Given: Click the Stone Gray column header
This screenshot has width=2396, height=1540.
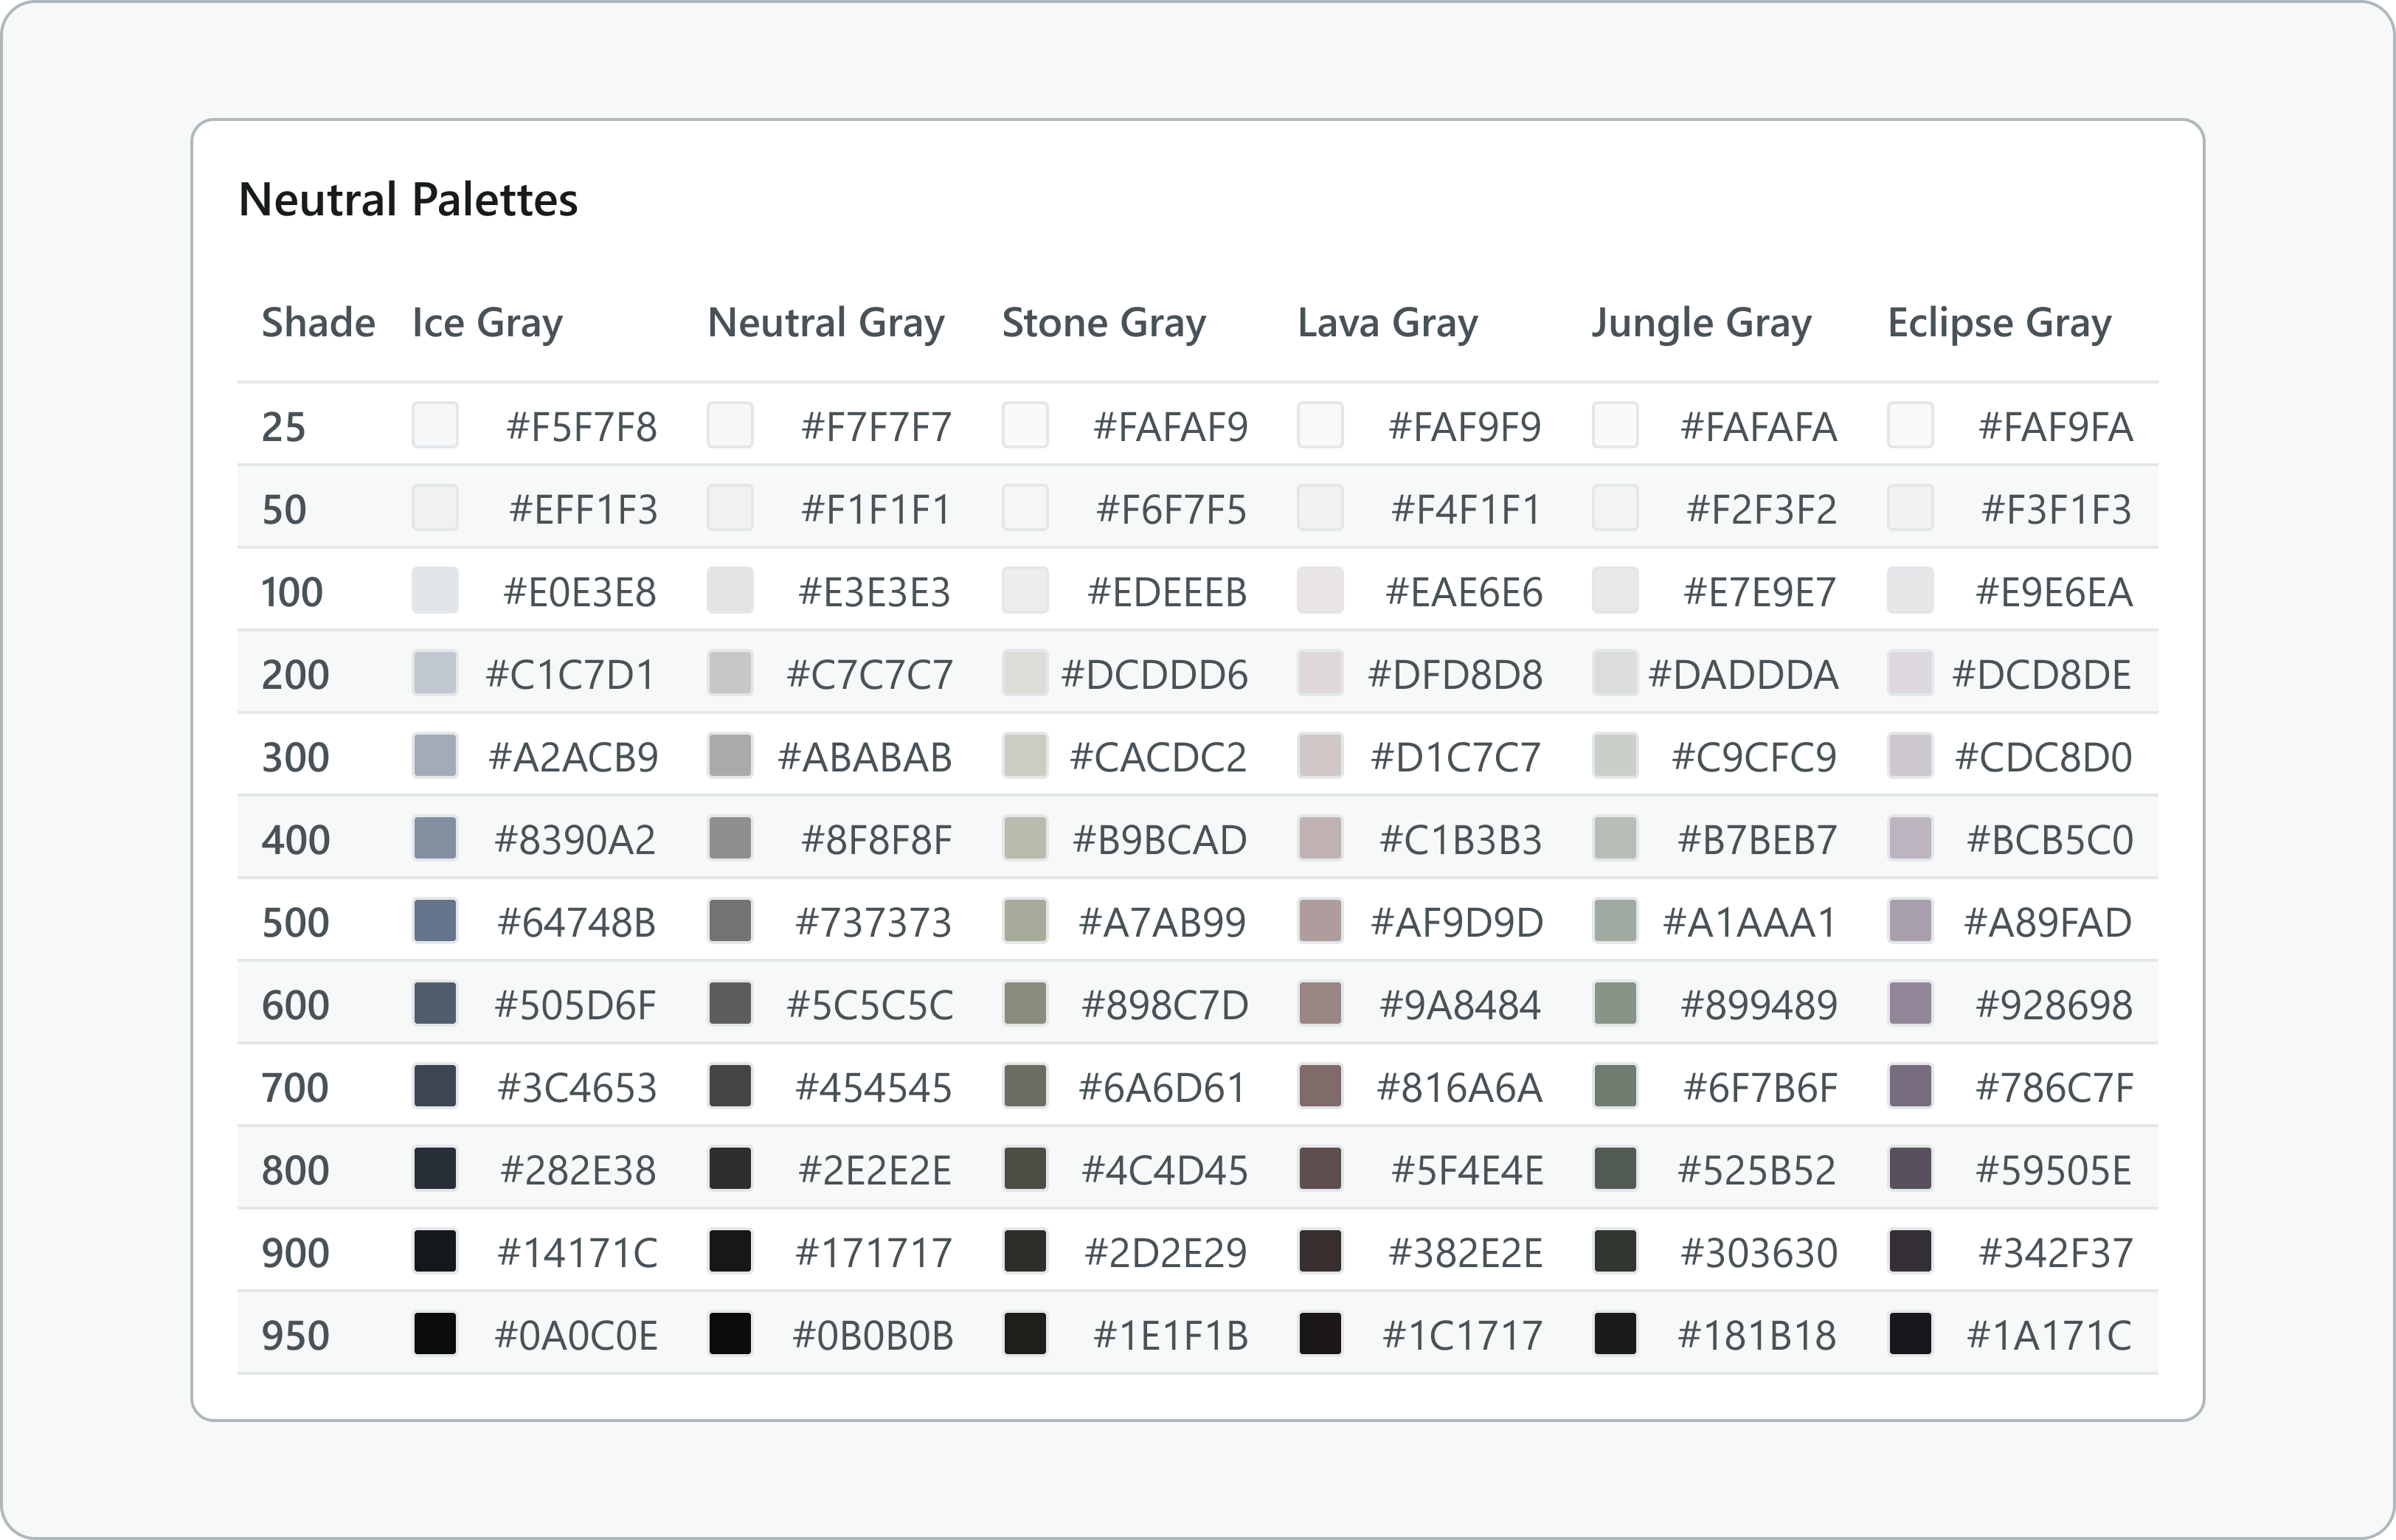Looking at the screenshot, I should click(1104, 324).
